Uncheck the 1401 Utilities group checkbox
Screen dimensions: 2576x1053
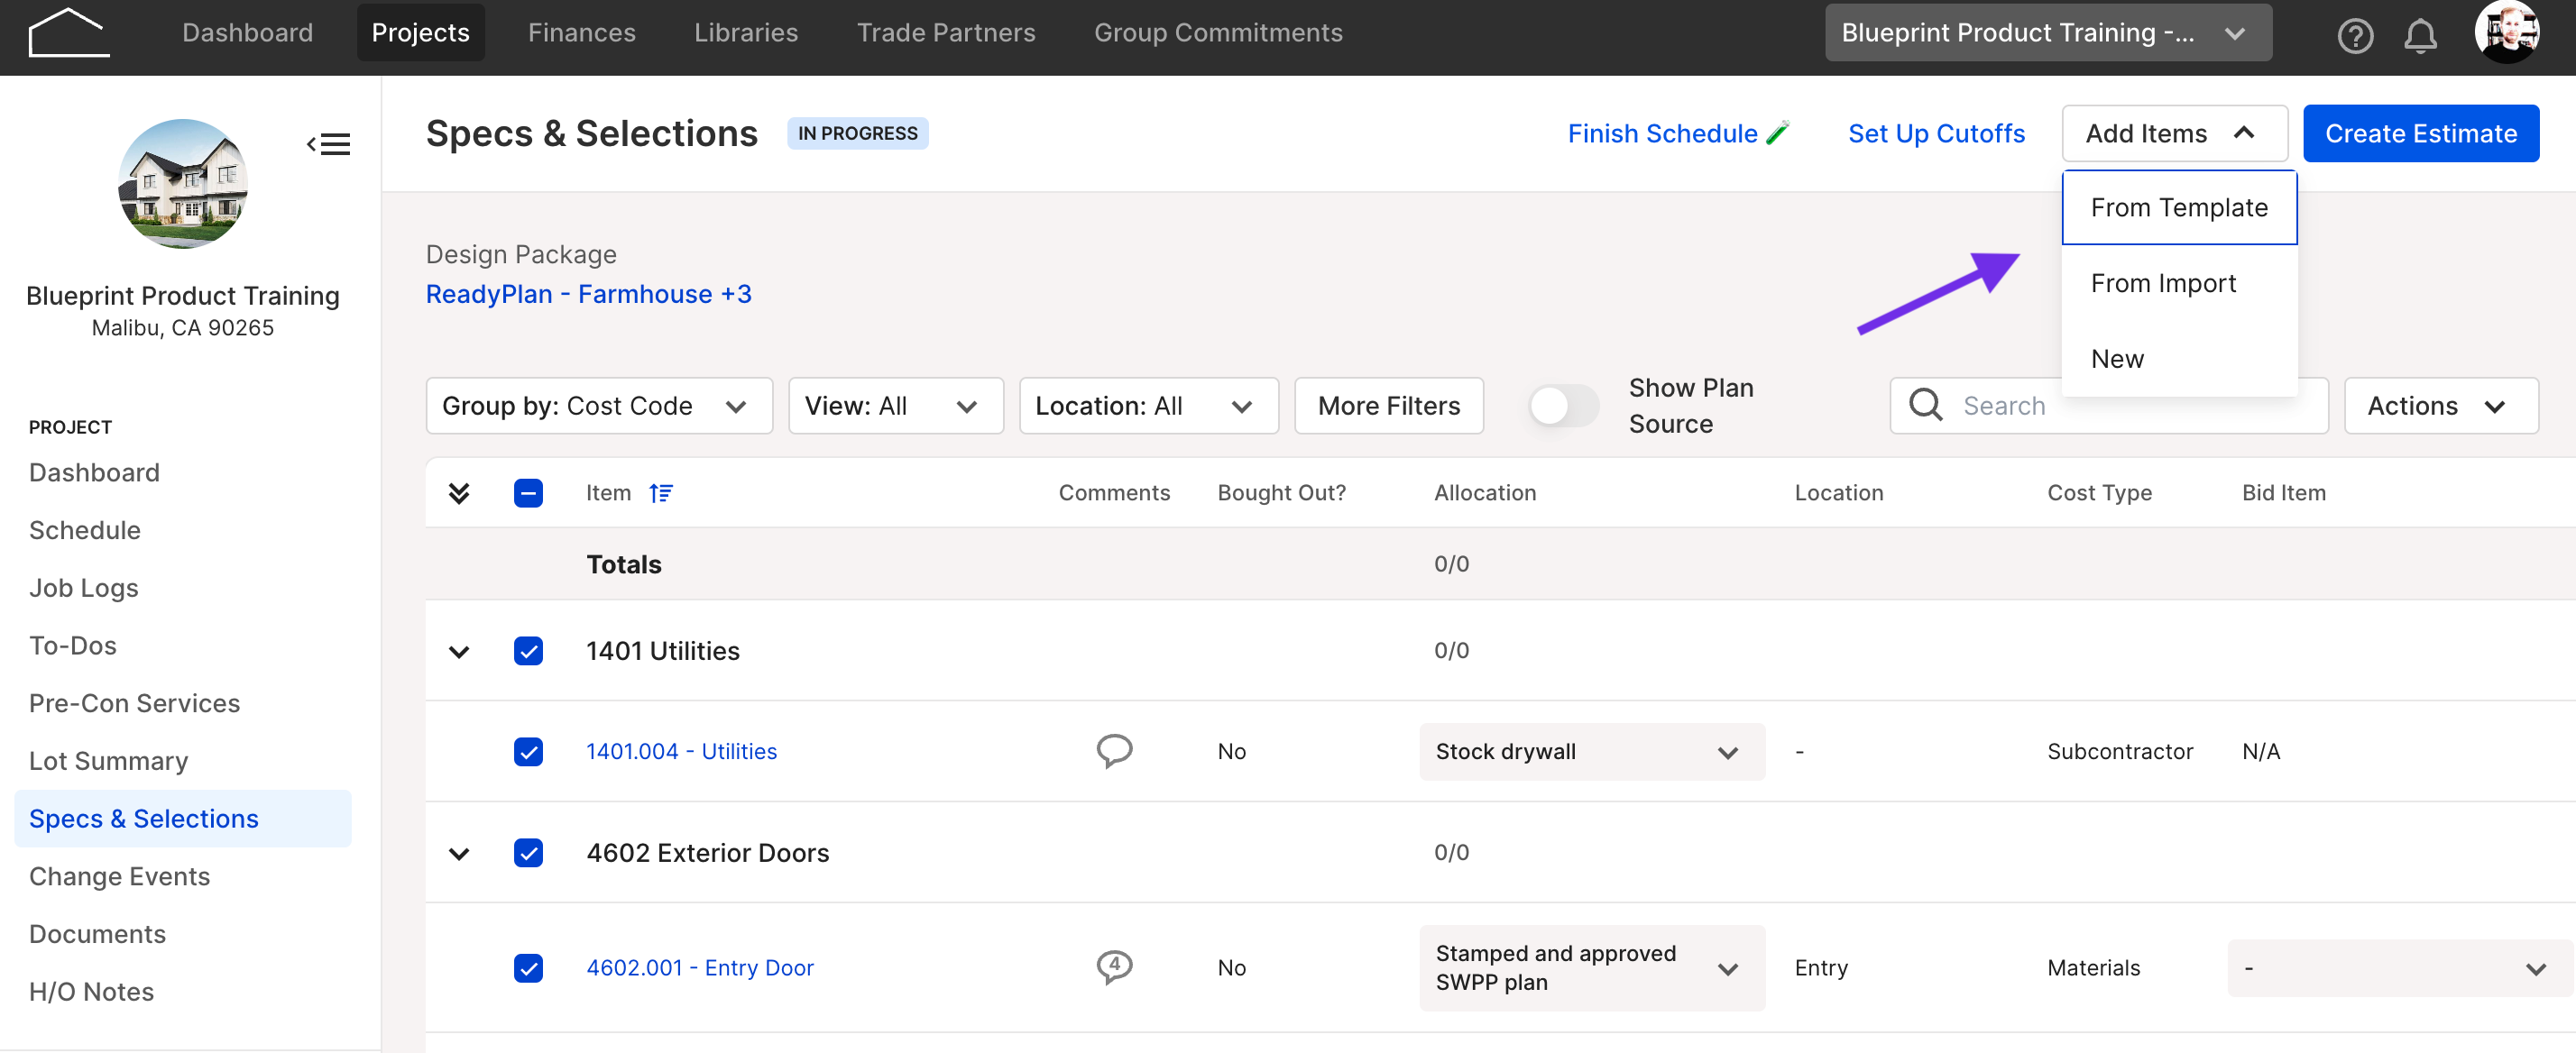click(x=528, y=651)
